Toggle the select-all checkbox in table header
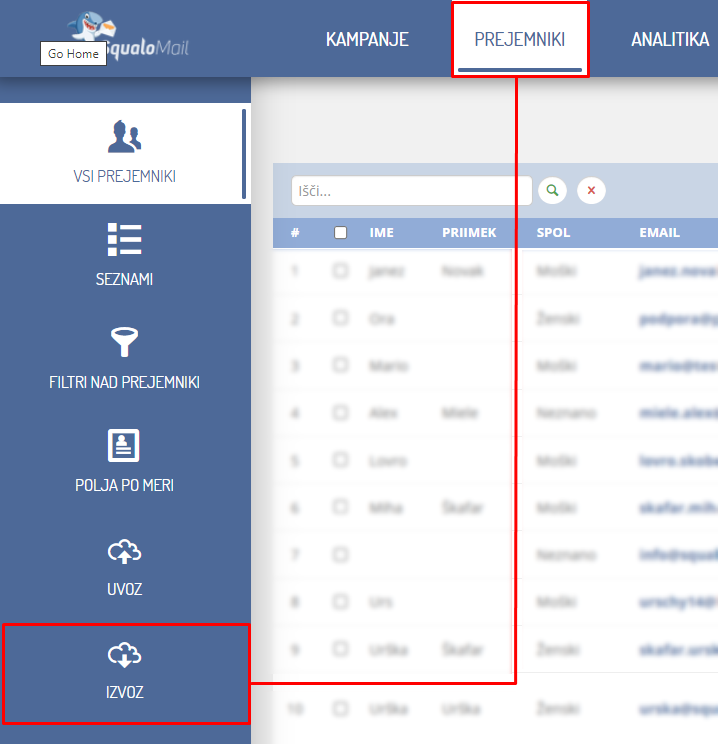Viewport: 718px width, 744px height. [x=340, y=233]
